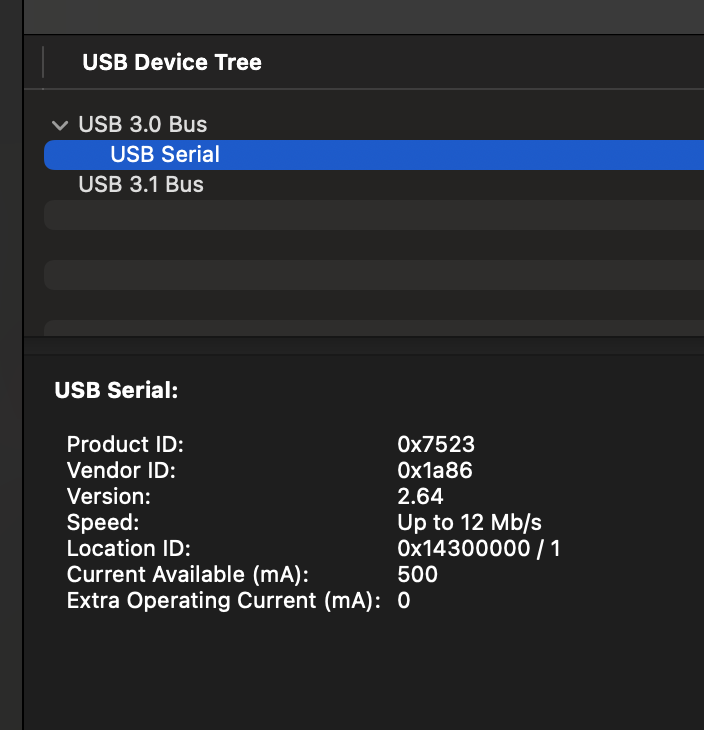This screenshot has width=704, height=730.
Task: Click the Current Available value 500
Action: [417, 574]
